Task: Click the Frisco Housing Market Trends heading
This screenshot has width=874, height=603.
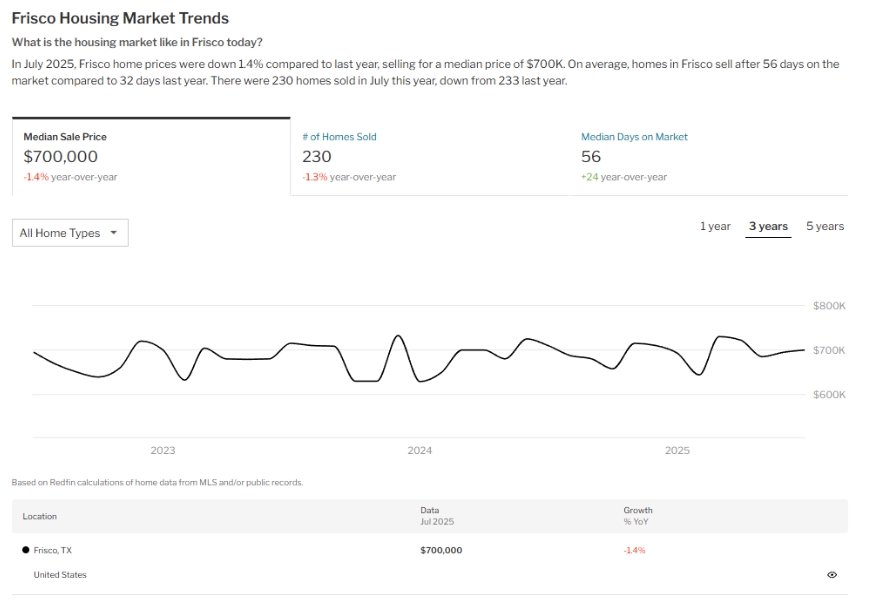Action: [x=120, y=18]
